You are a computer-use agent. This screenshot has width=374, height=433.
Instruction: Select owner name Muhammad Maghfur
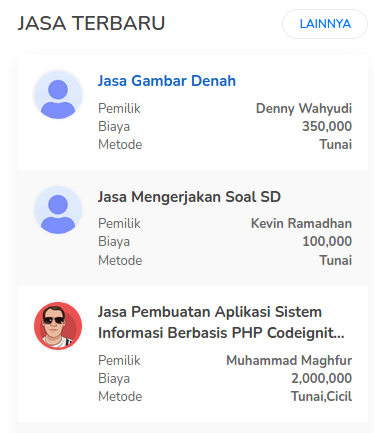pos(289,361)
